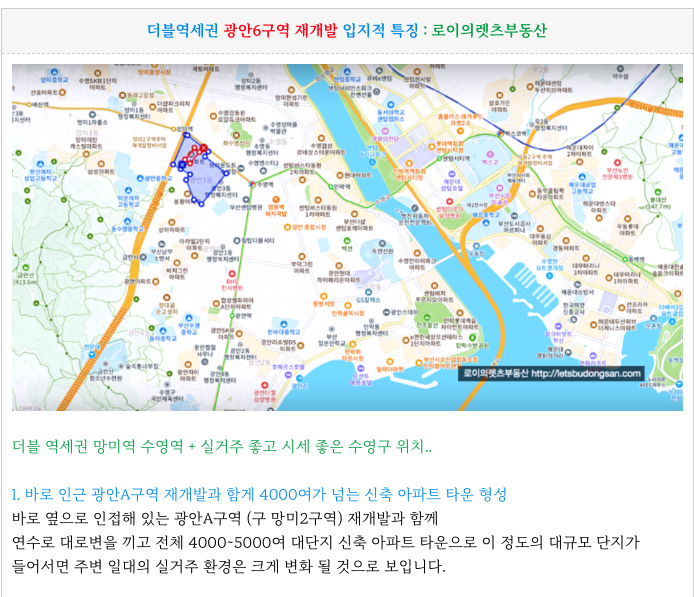Viewport: 694px width, 597px height.
Task: Select the 센텀시티역 station marker
Action: (x=440, y=158)
